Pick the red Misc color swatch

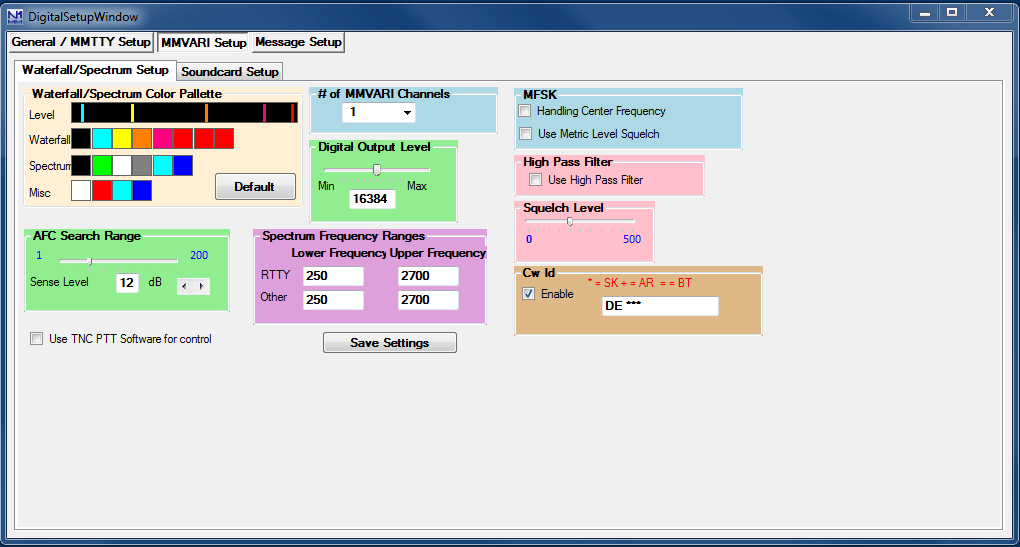coord(101,191)
